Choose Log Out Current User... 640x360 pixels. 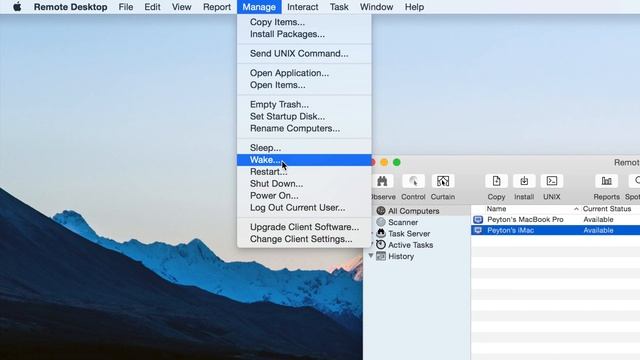[304, 207]
